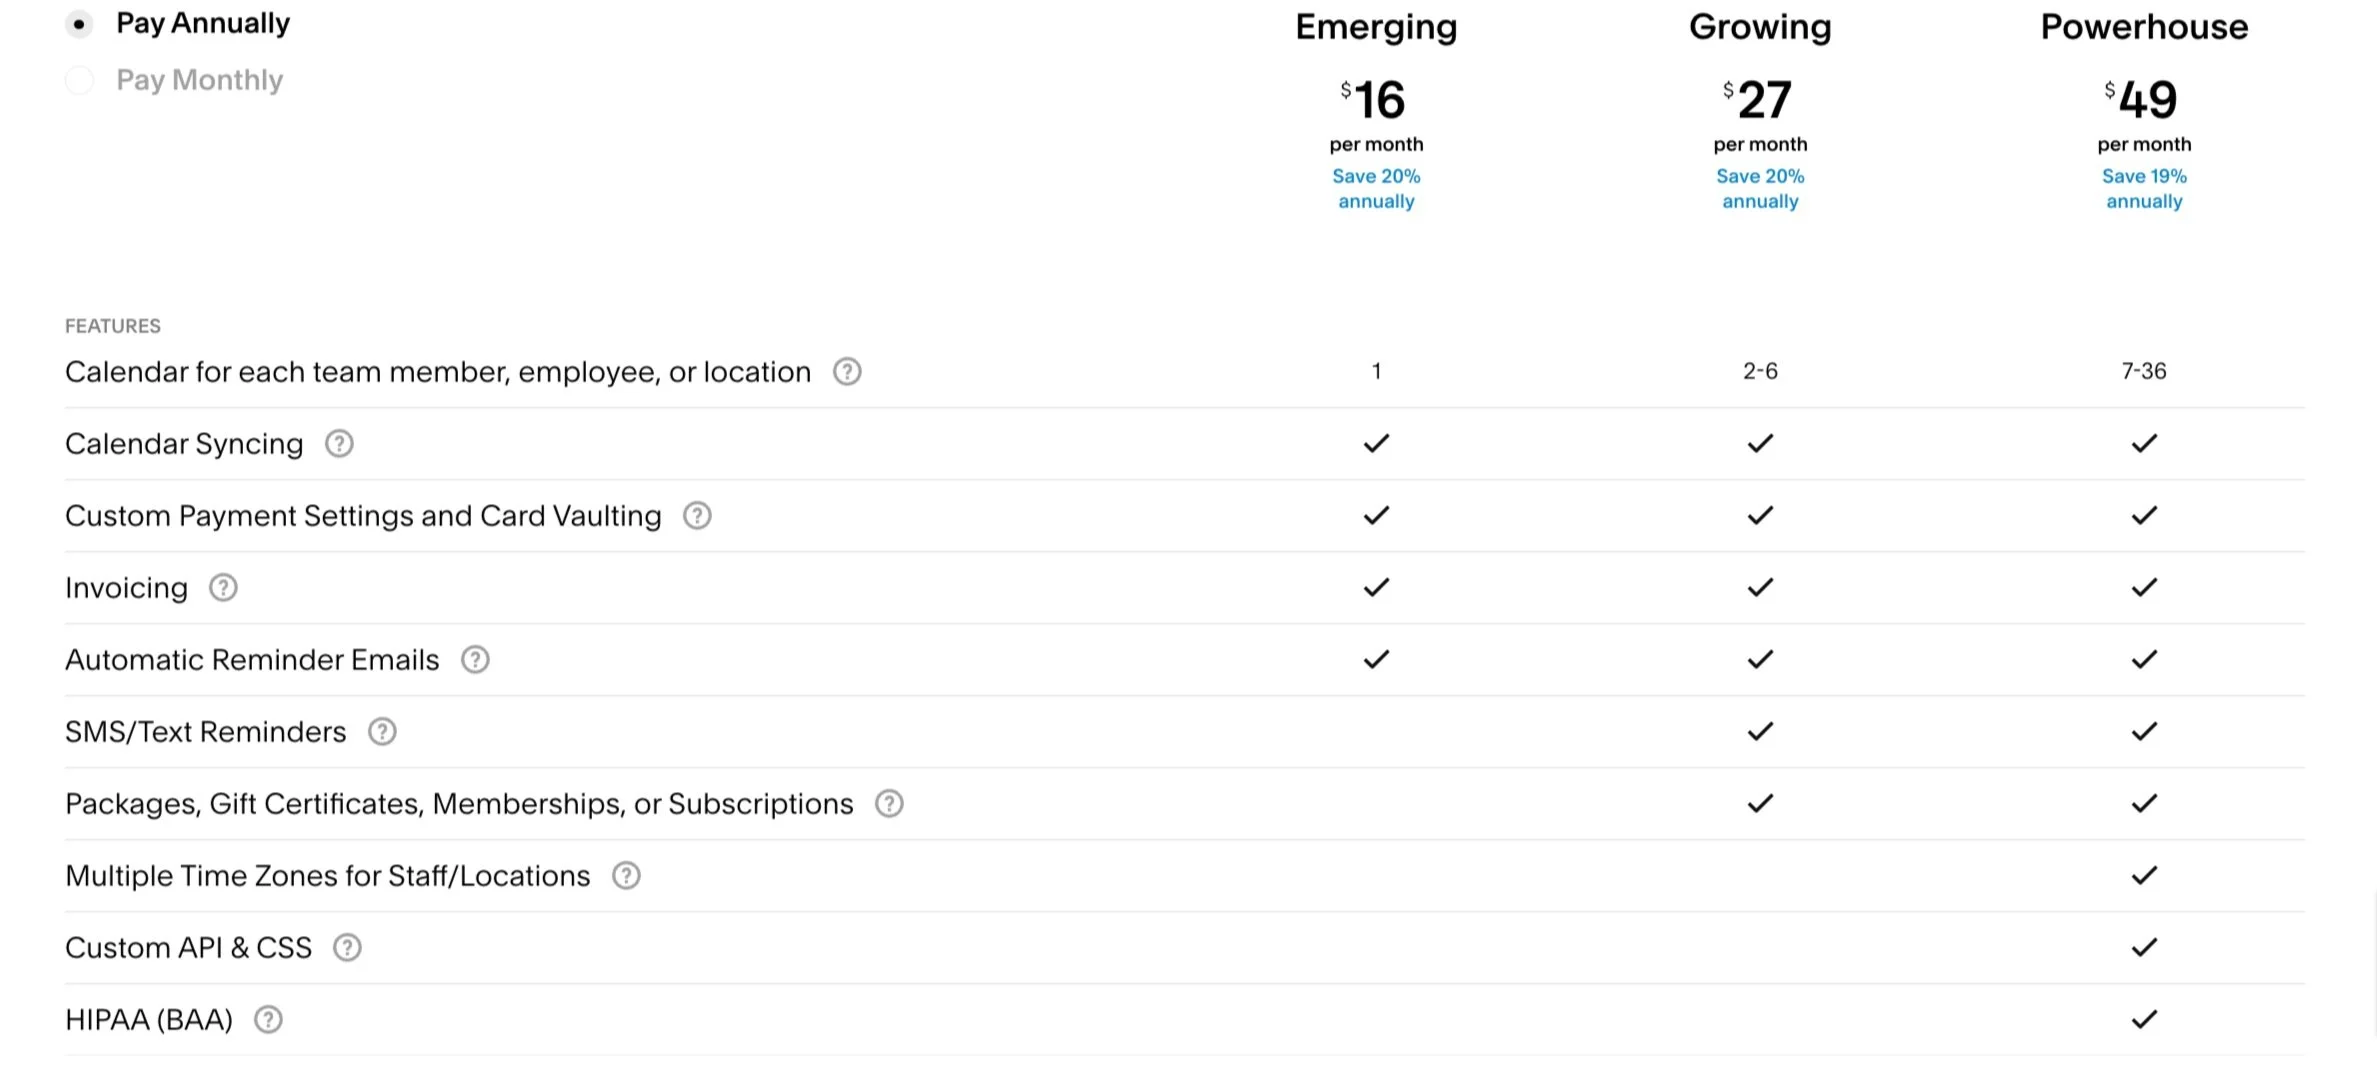The image size is (2377, 1075).
Task: Click Powerhouse checkmark for HIPAA (BAA)
Action: click(x=2144, y=1020)
